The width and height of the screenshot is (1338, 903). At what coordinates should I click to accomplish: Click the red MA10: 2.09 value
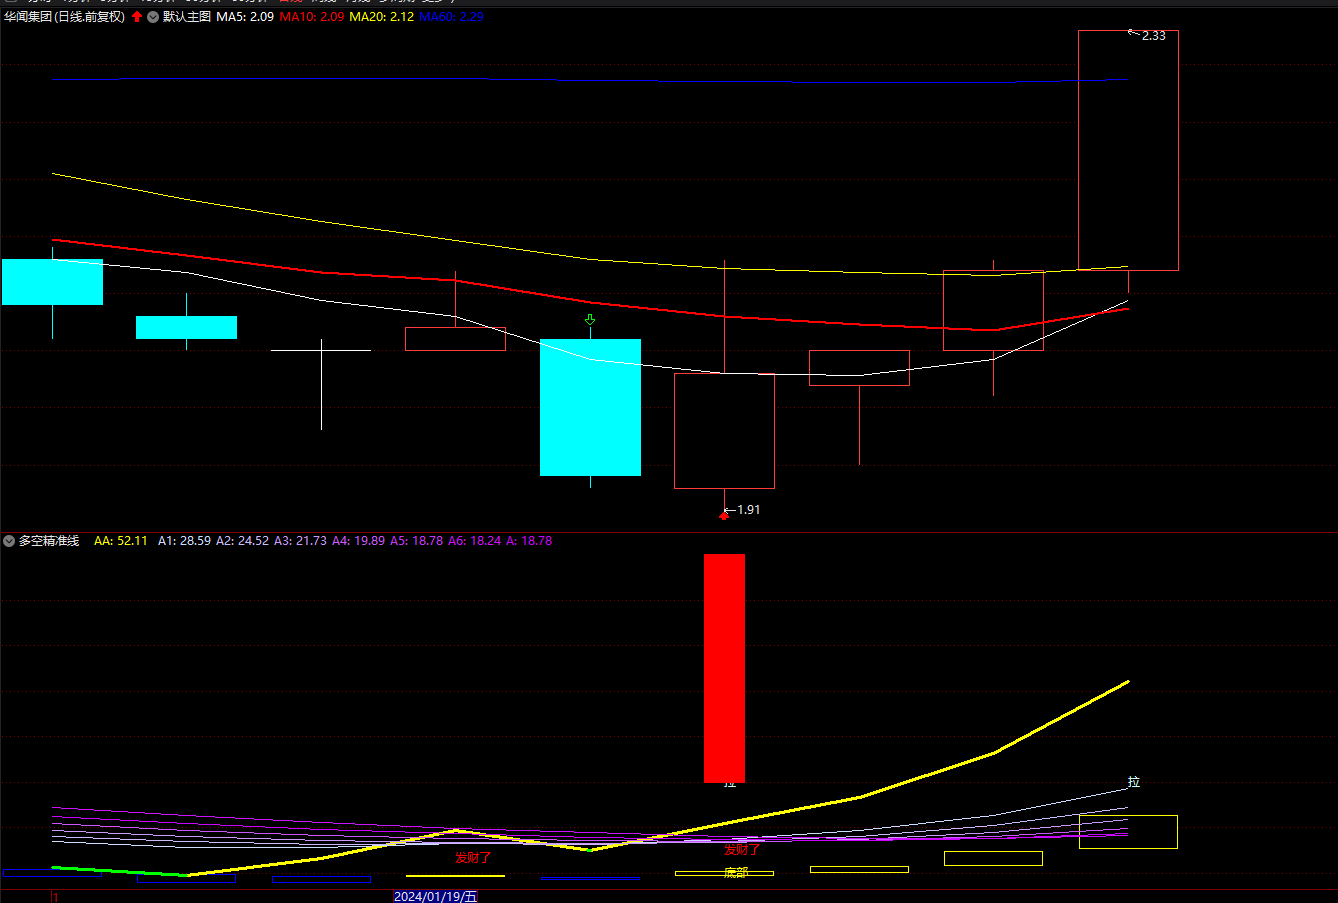click(312, 17)
